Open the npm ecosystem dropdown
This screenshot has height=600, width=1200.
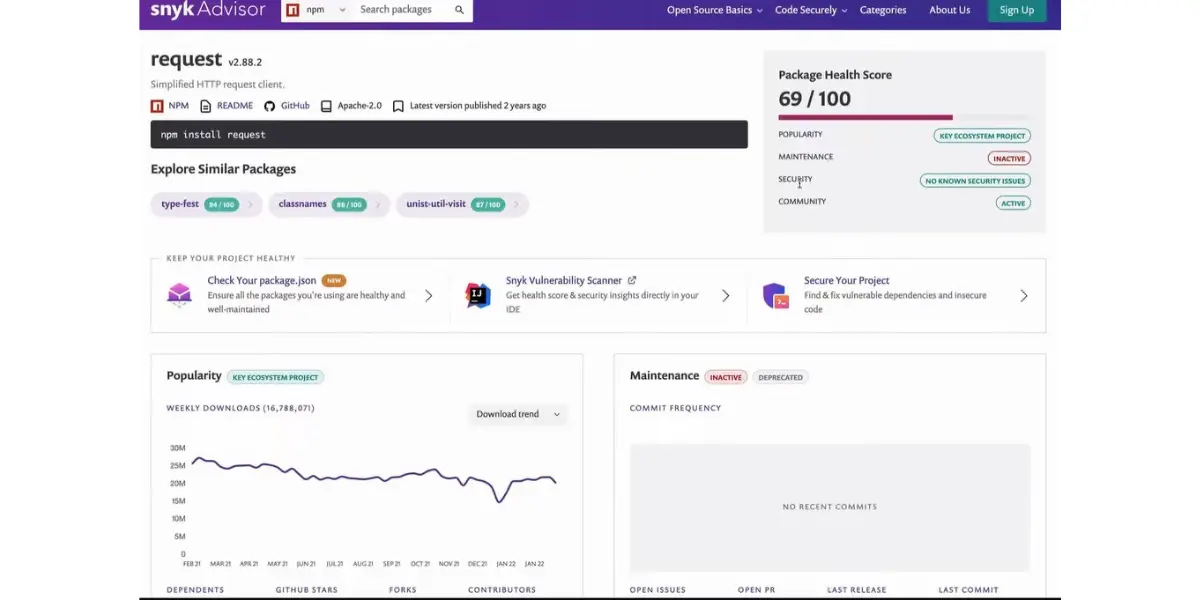click(x=326, y=10)
